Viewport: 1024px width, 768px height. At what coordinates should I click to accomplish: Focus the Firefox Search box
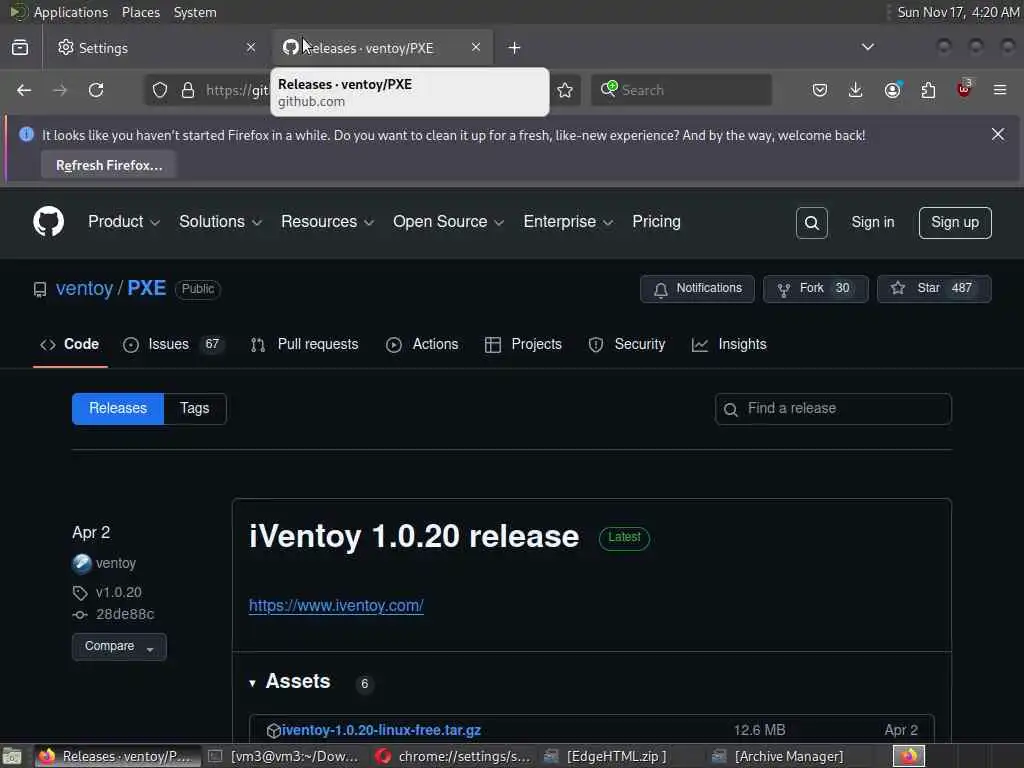coord(681,90)
